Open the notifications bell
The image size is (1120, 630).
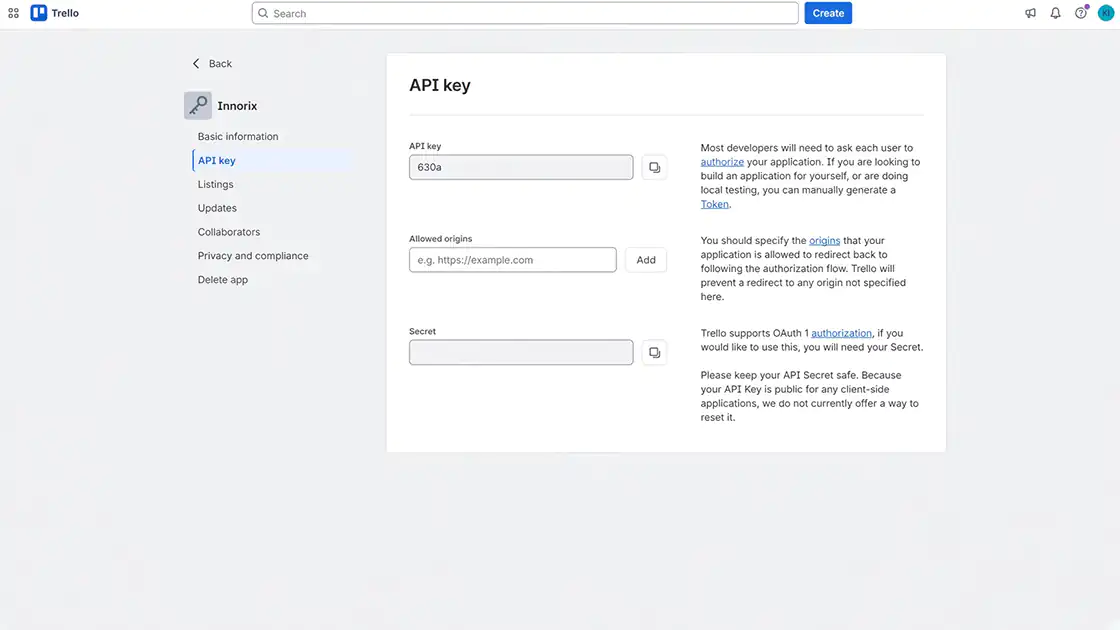1055,13
